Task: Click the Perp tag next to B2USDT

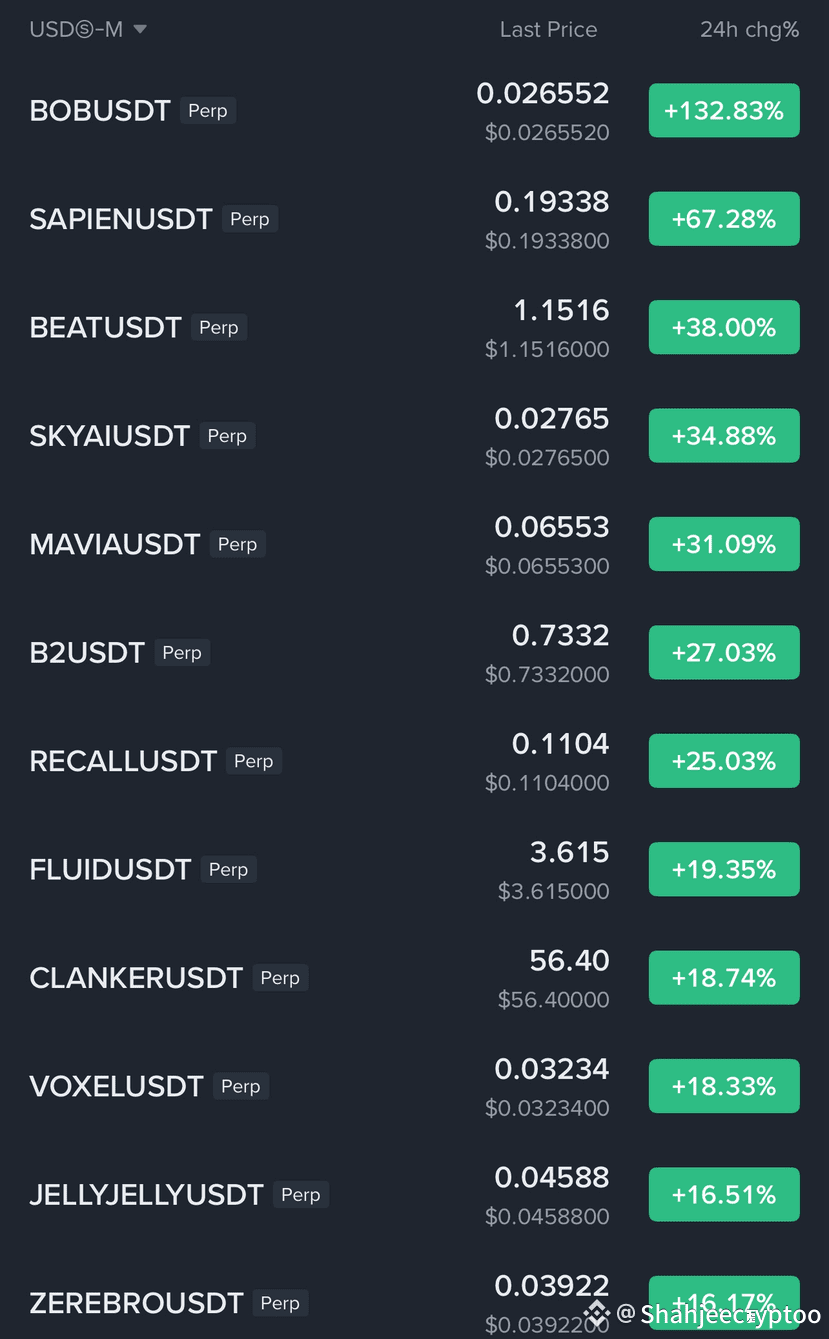Action: (x=182, y=653)
